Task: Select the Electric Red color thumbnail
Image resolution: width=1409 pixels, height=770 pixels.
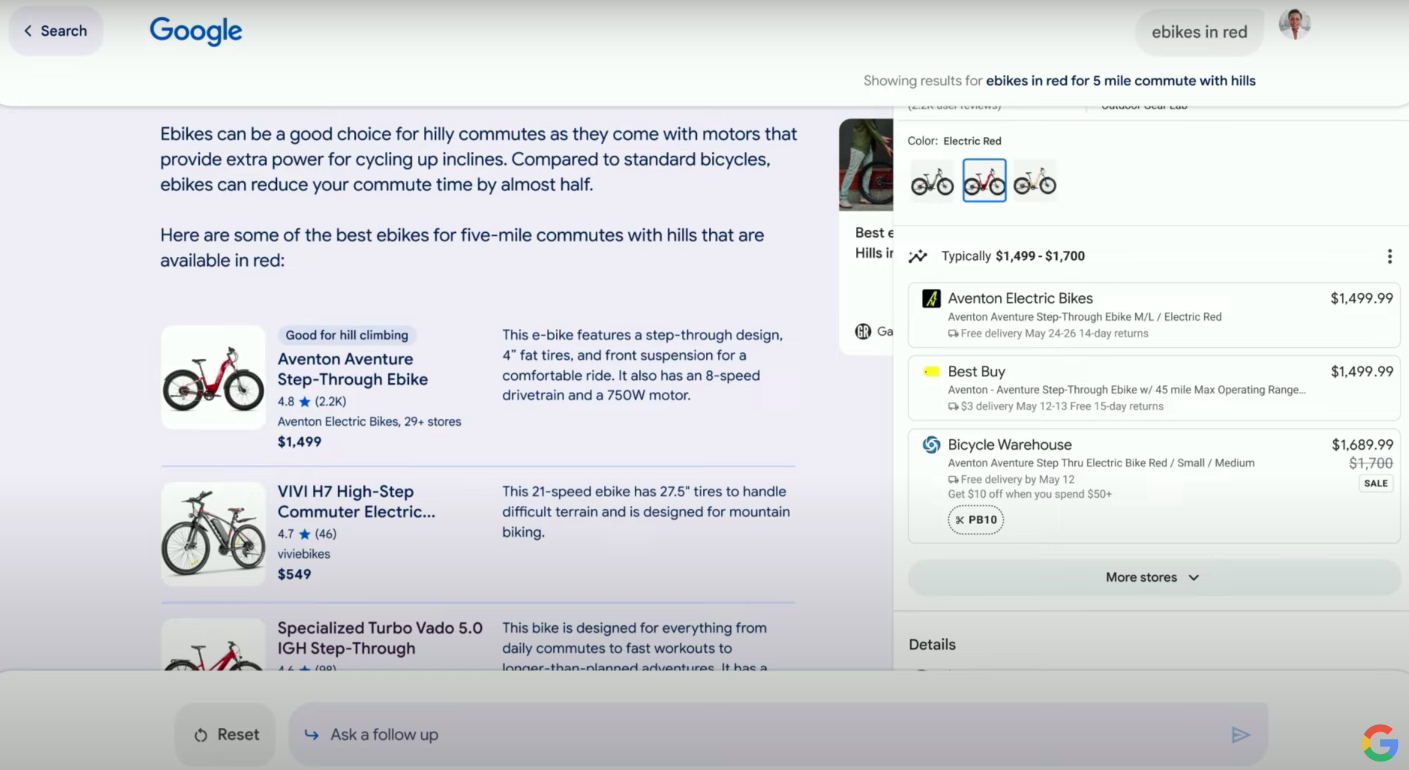Action: pos(984,181)
